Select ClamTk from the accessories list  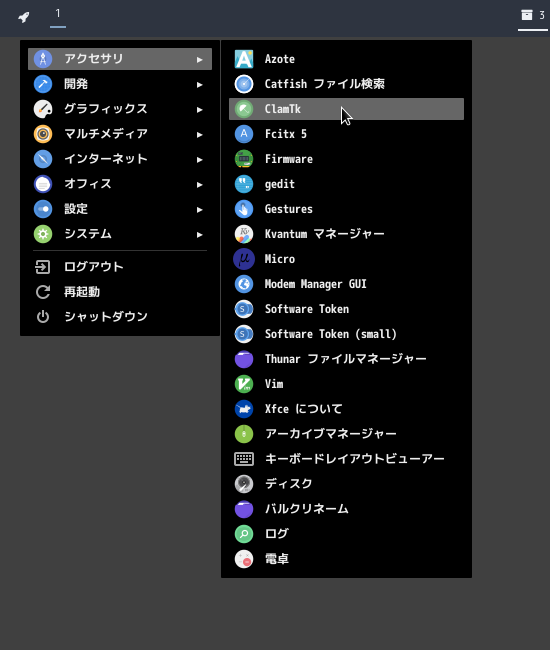pyautogui.click(x=346, y=109)
